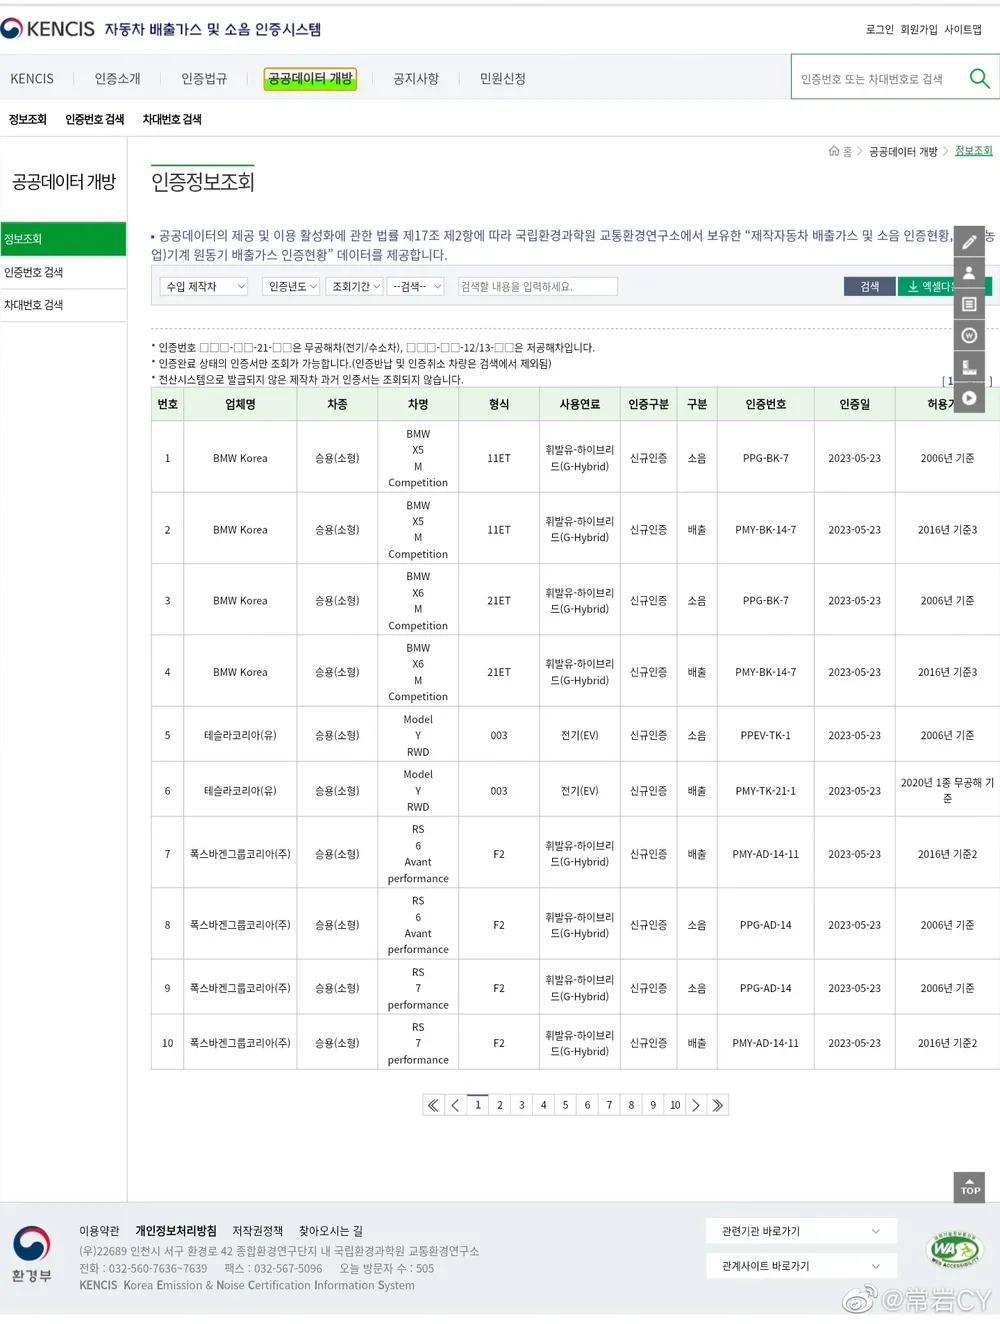Open 공지사항 menu item
Screen dimensions: 1000x1324
pyautogui.click(x=416, y=79)
